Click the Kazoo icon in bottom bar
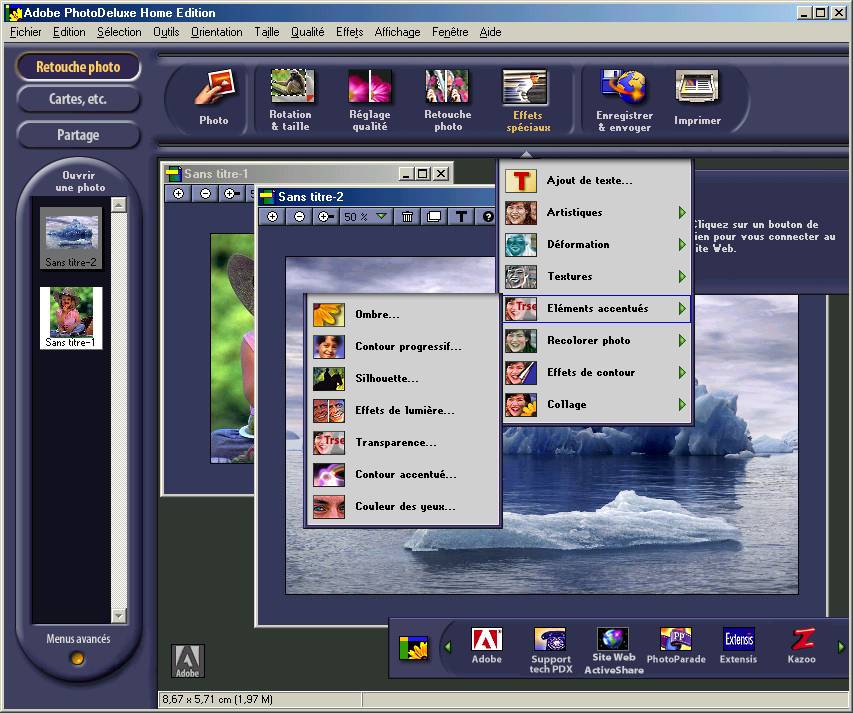Image resolution: width=853 pixels, height=713 pixels. click(x=801, y=640)
